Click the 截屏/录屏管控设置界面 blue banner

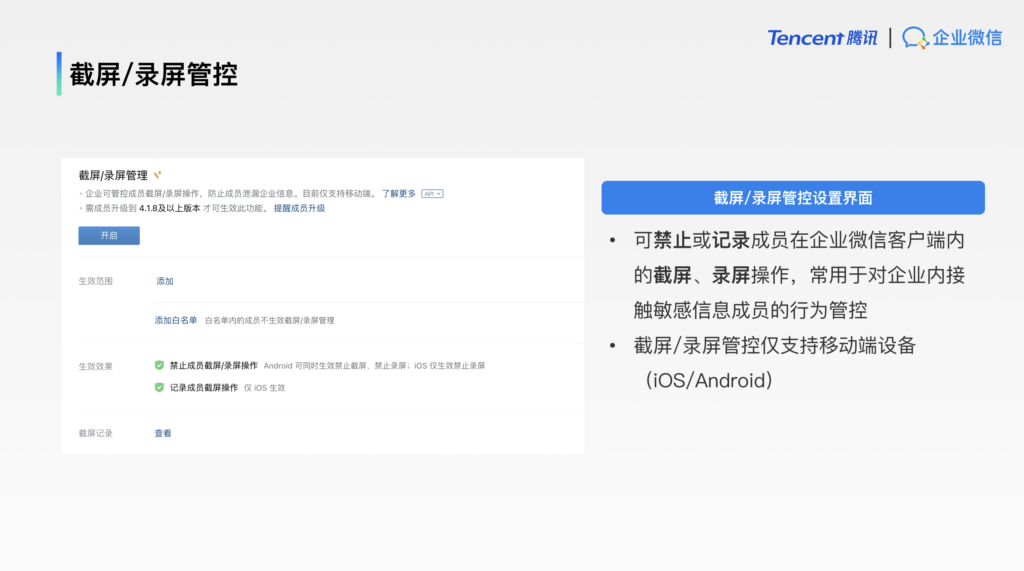[x=793, y=197]
